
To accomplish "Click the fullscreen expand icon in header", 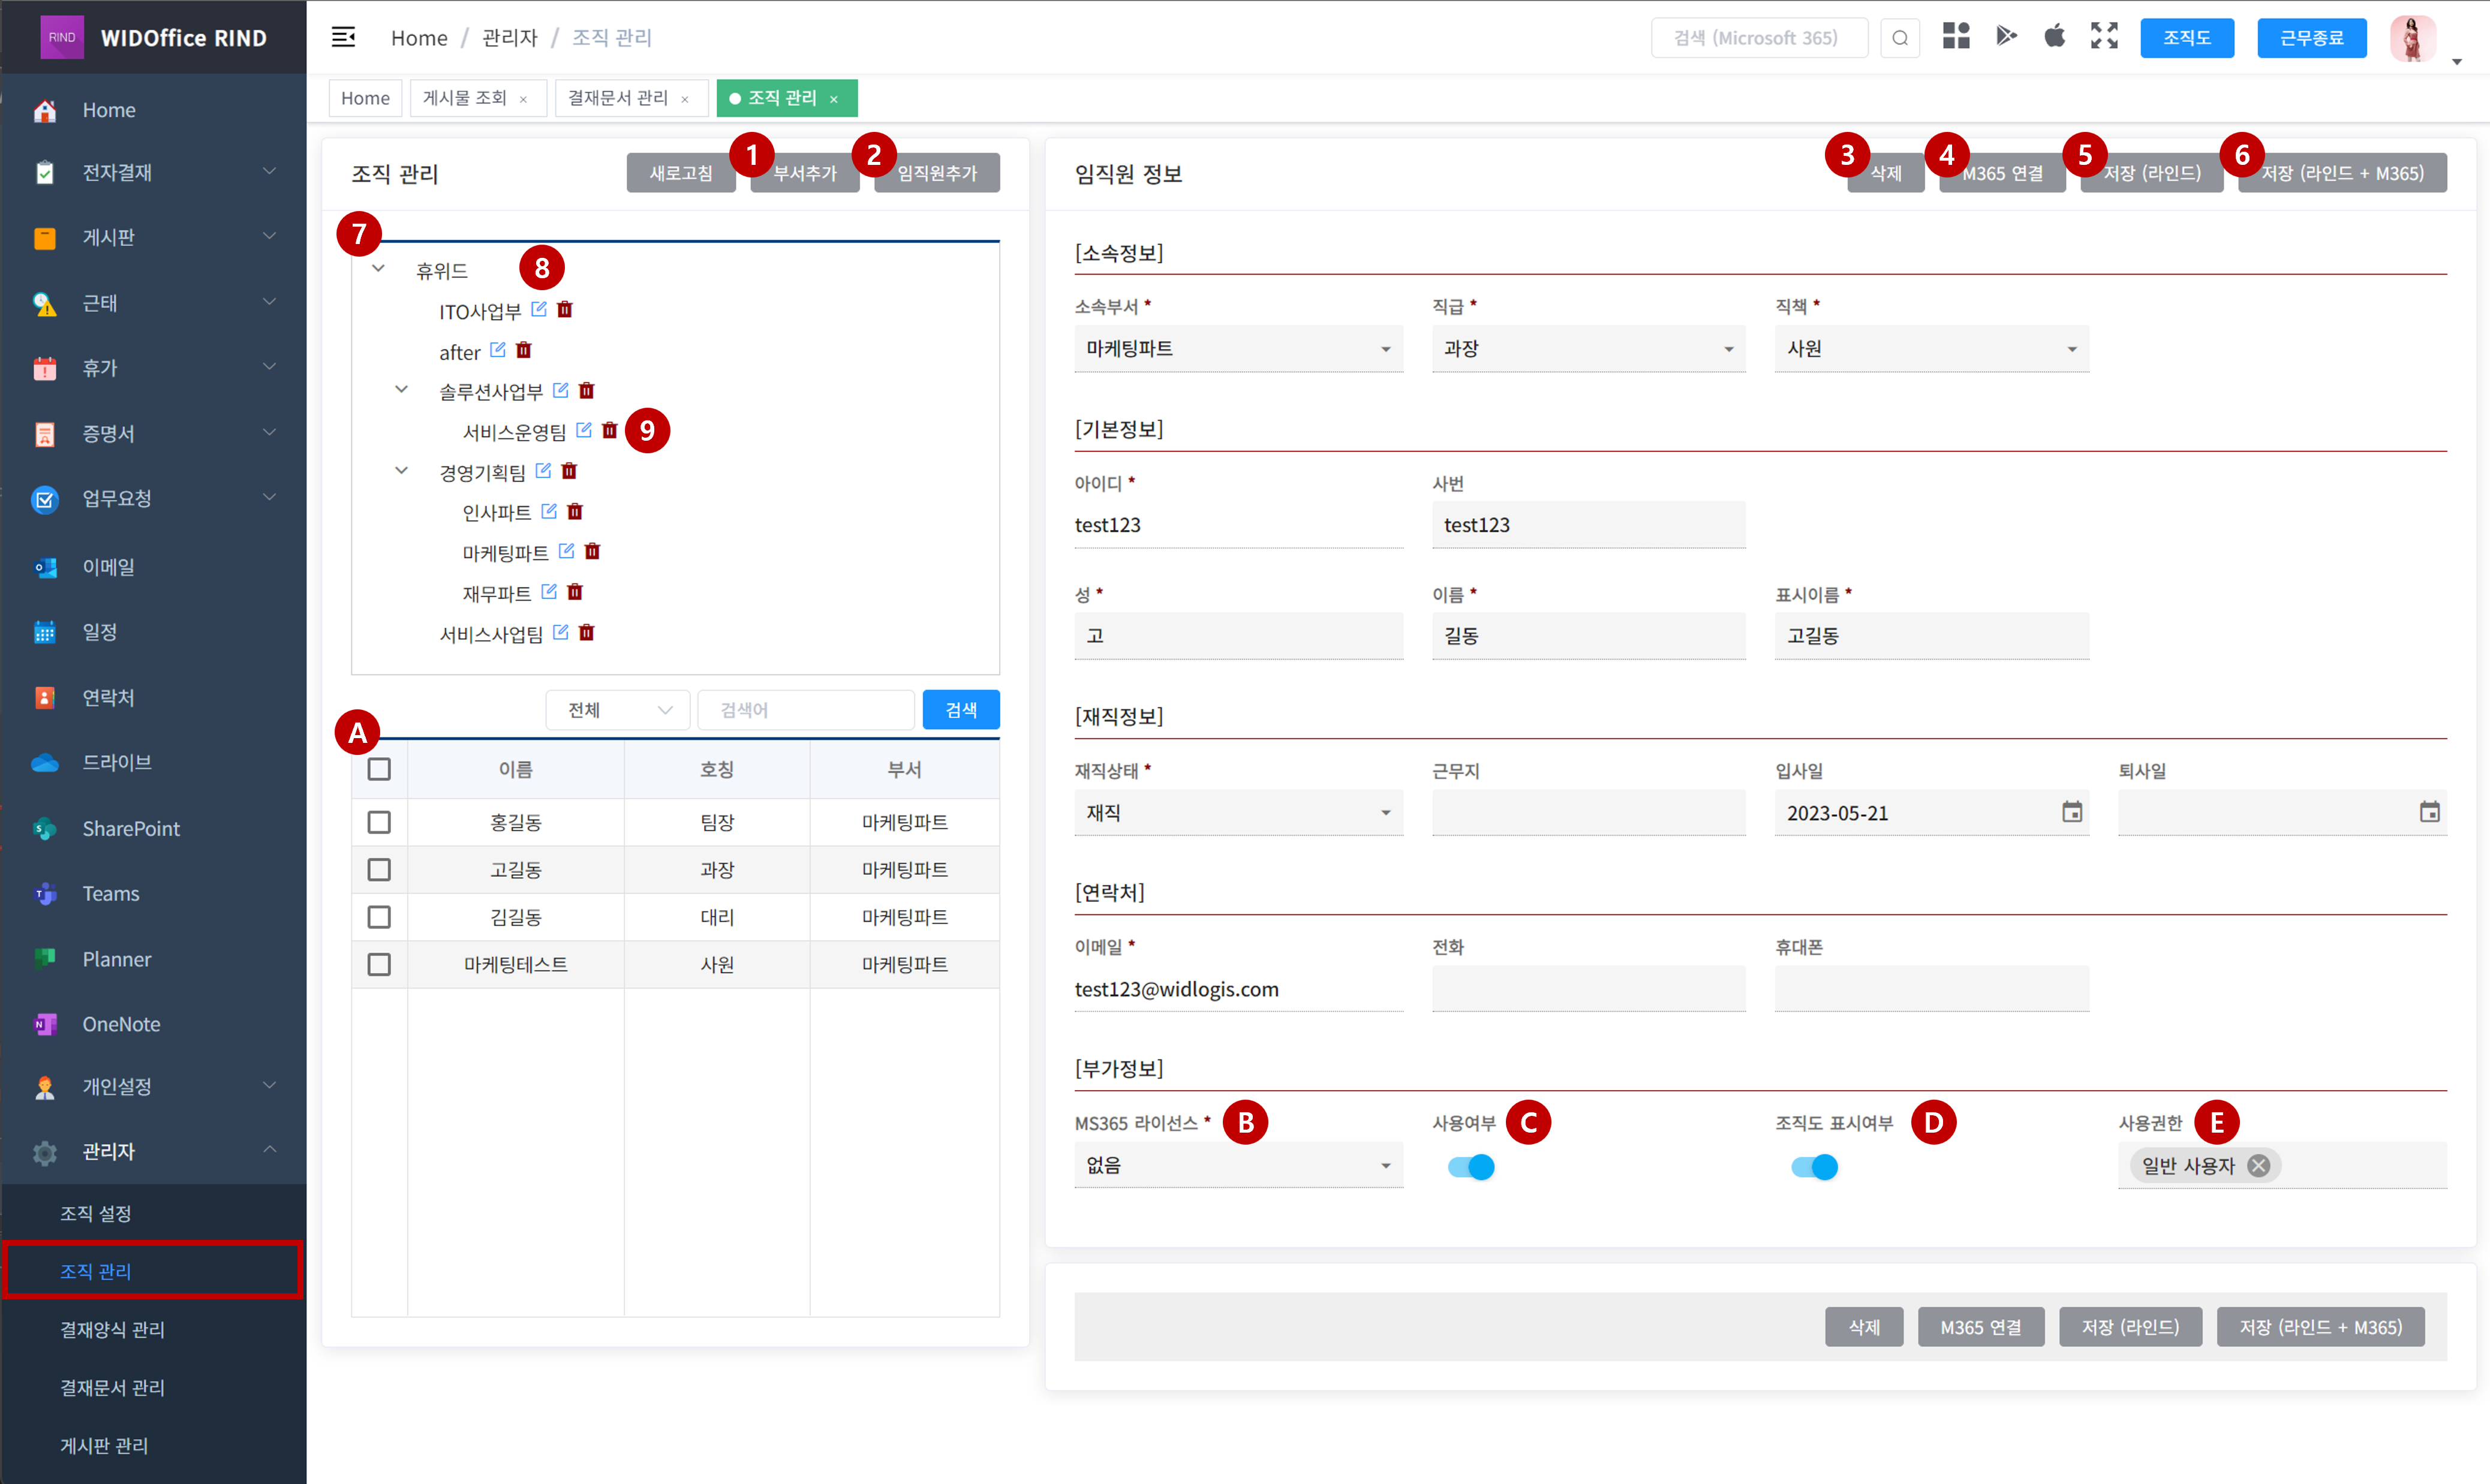I will click(2104, 37).
